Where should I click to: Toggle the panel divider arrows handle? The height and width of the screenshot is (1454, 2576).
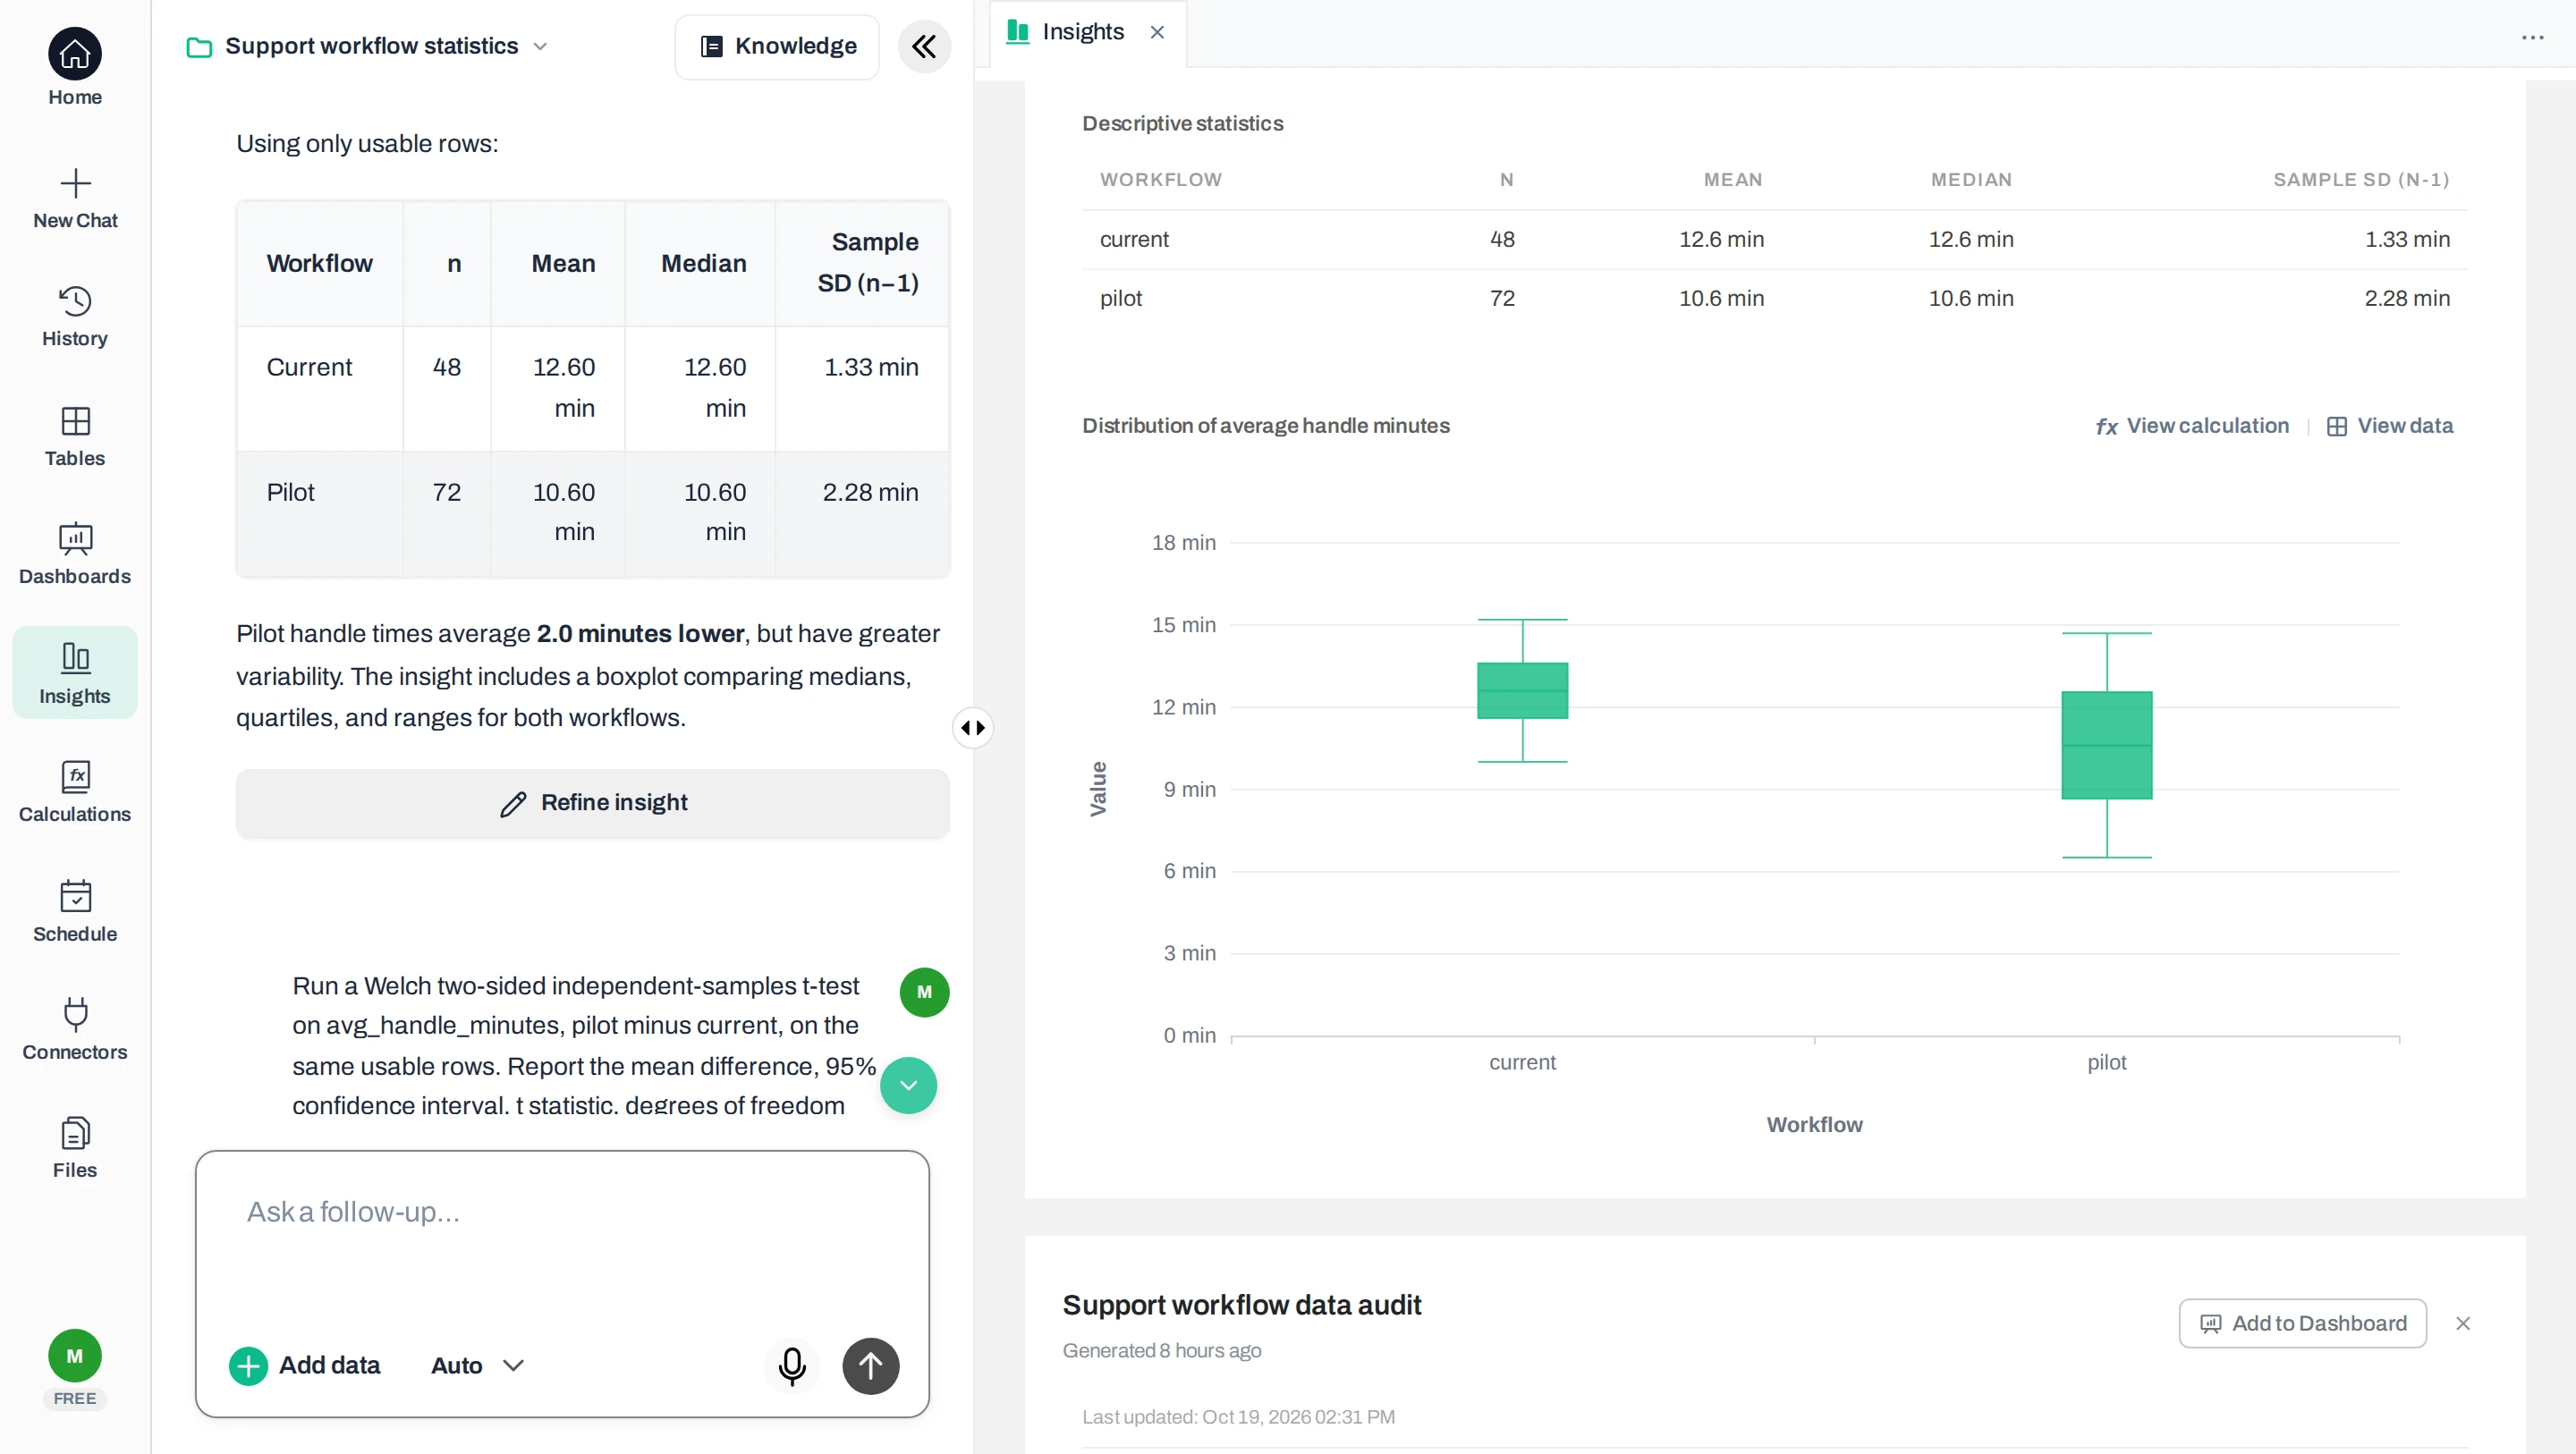[973, 727]
